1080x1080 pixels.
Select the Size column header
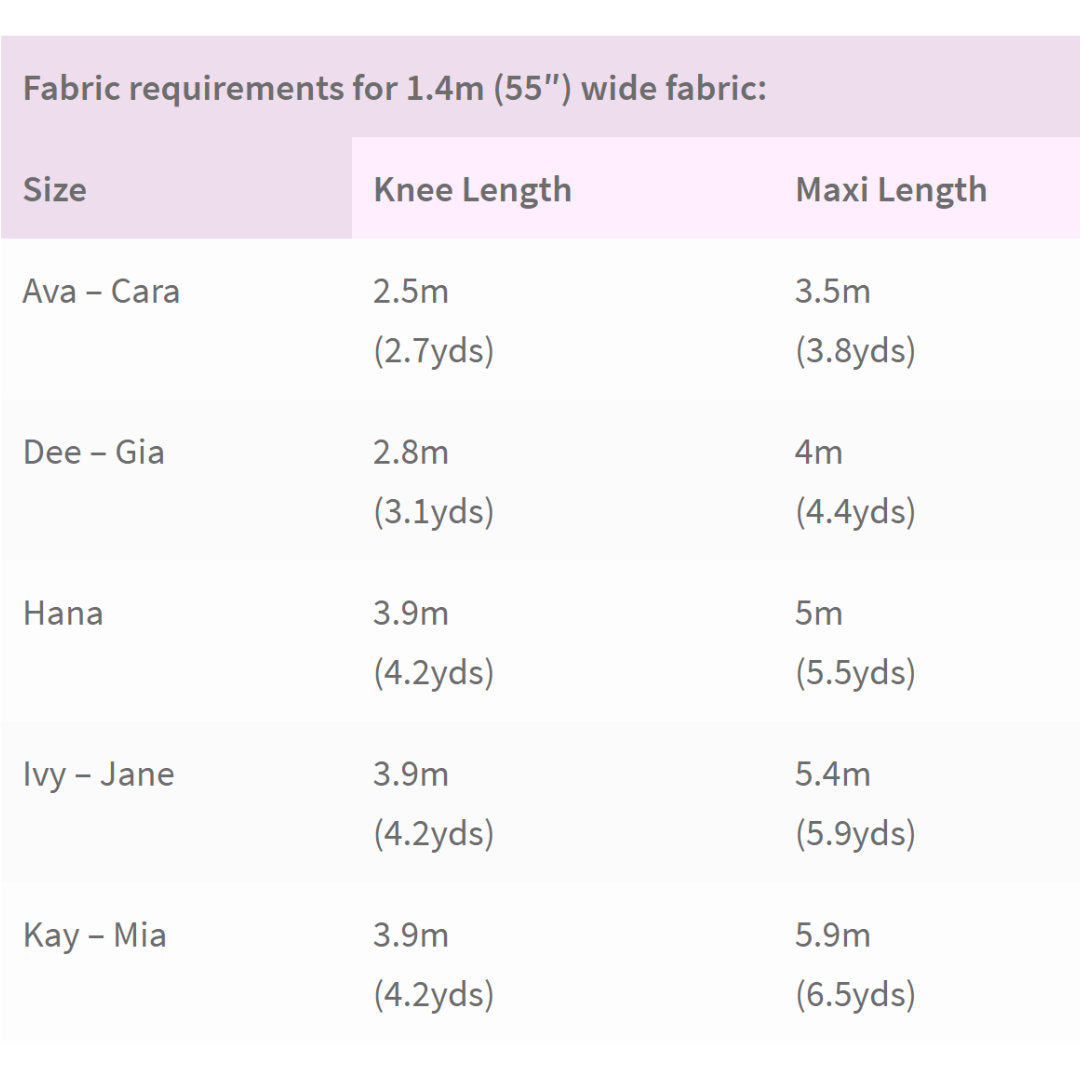(x=55, y=189)
